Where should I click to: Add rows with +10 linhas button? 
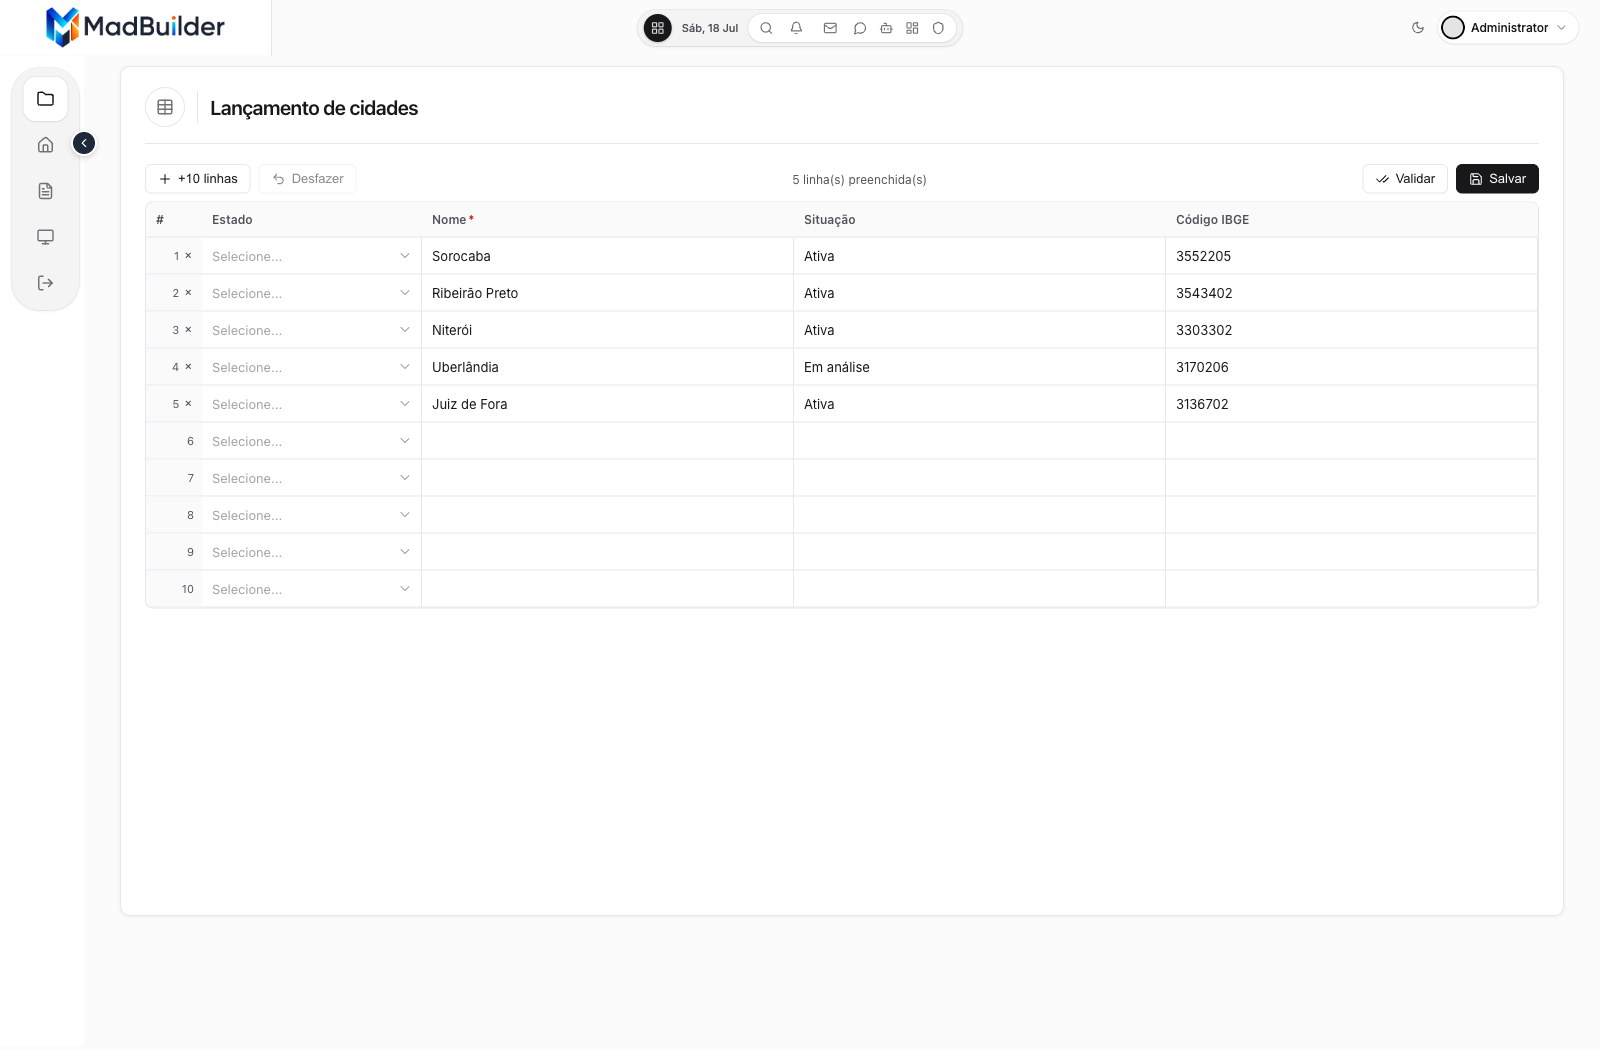198,179
